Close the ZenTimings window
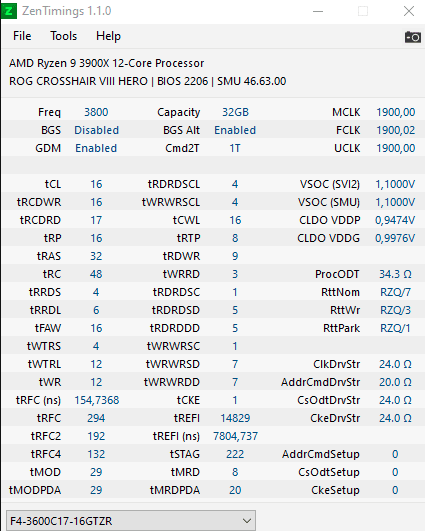The image size is (425, 531). click(409, 11)
